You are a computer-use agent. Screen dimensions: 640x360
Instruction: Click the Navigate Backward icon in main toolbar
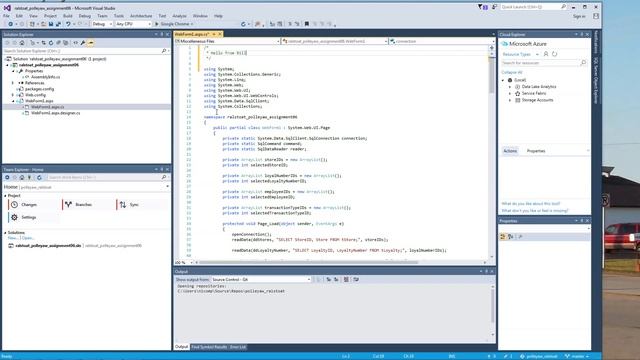tap(10, 24)
